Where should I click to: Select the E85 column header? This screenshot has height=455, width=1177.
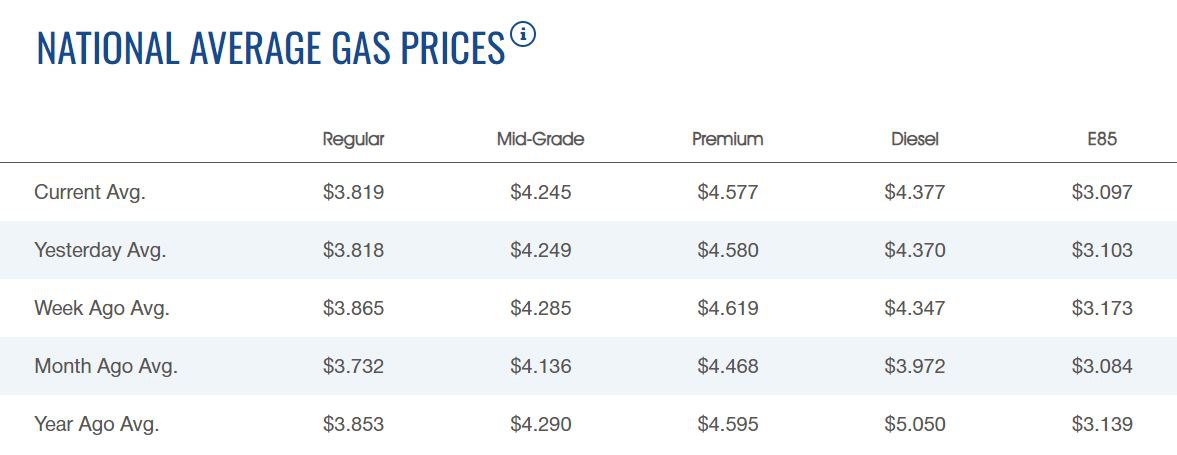point(1102,139)
